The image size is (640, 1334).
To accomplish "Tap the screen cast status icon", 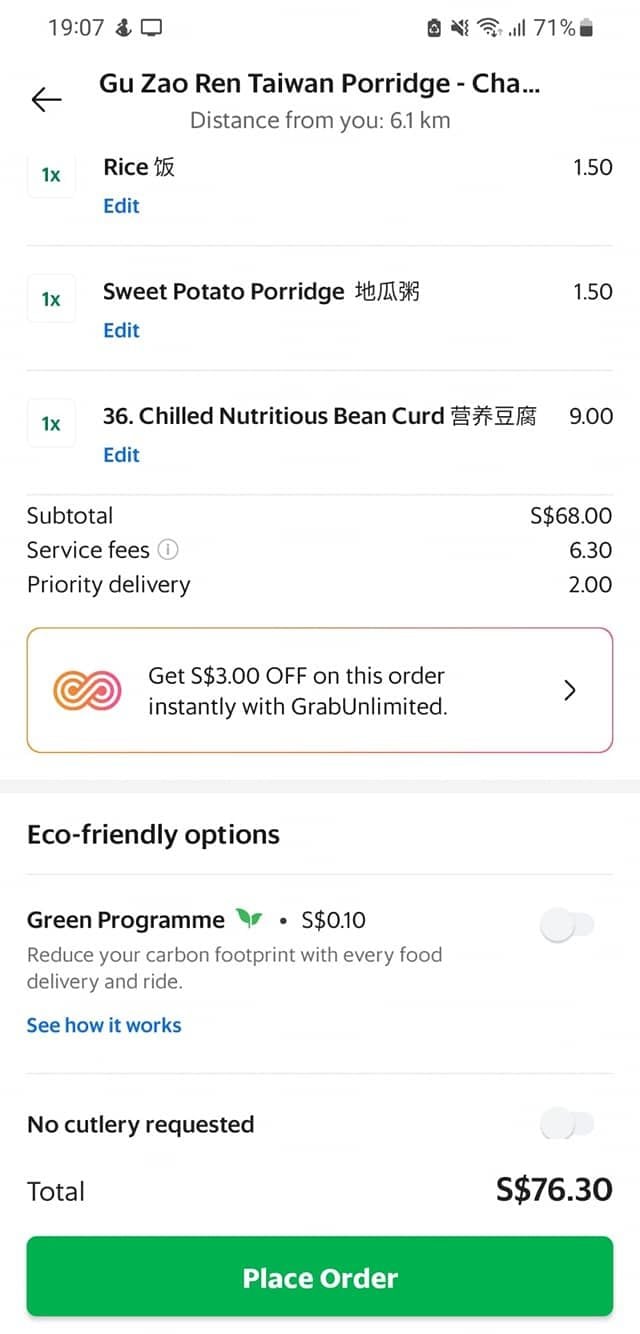I will click(151, 28).
